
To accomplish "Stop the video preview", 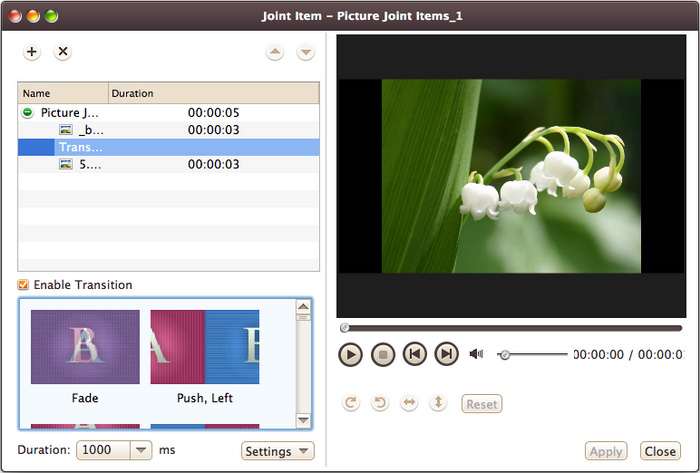I will pos(382,354).
